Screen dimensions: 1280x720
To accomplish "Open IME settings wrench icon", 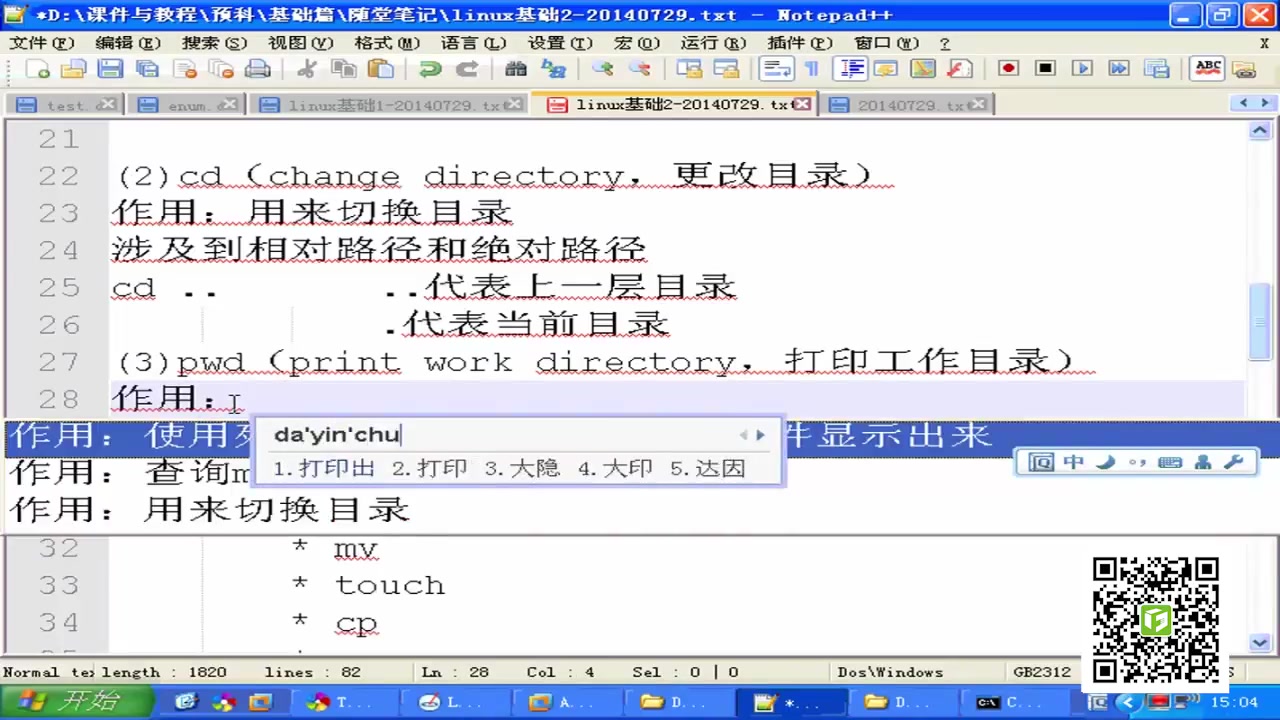I will click(x=1233, y=462).
